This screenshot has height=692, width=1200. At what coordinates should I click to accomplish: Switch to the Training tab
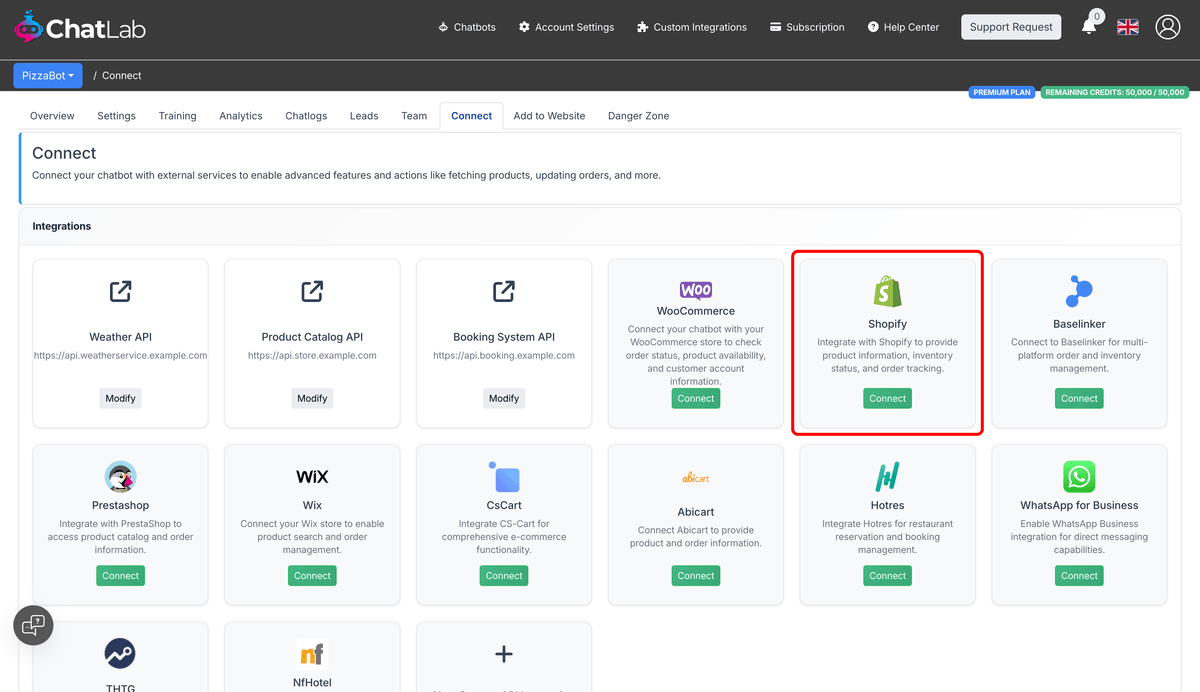(x=177, y=115)
